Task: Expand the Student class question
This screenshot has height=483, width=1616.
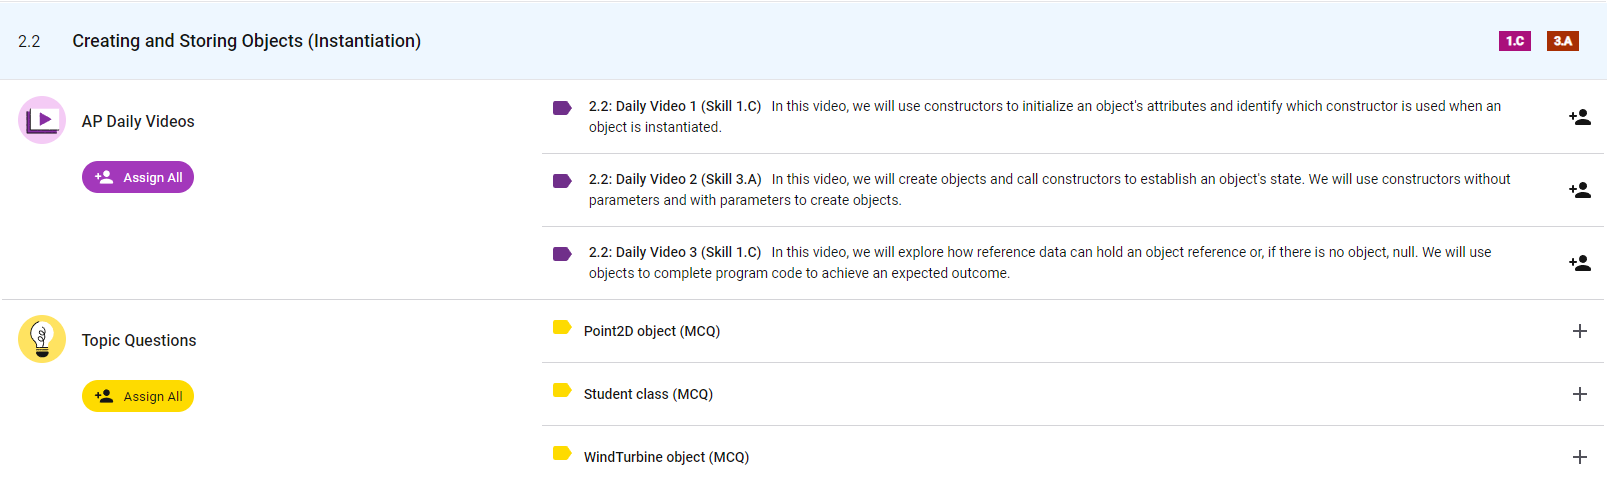Action: (x=1579, y=394)
